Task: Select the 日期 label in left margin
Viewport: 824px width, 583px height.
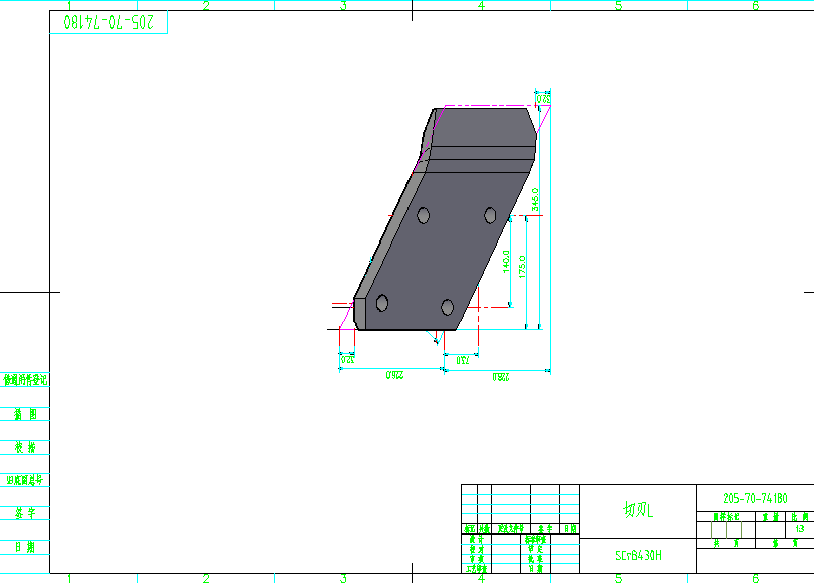Action: [x=24, y=547]
